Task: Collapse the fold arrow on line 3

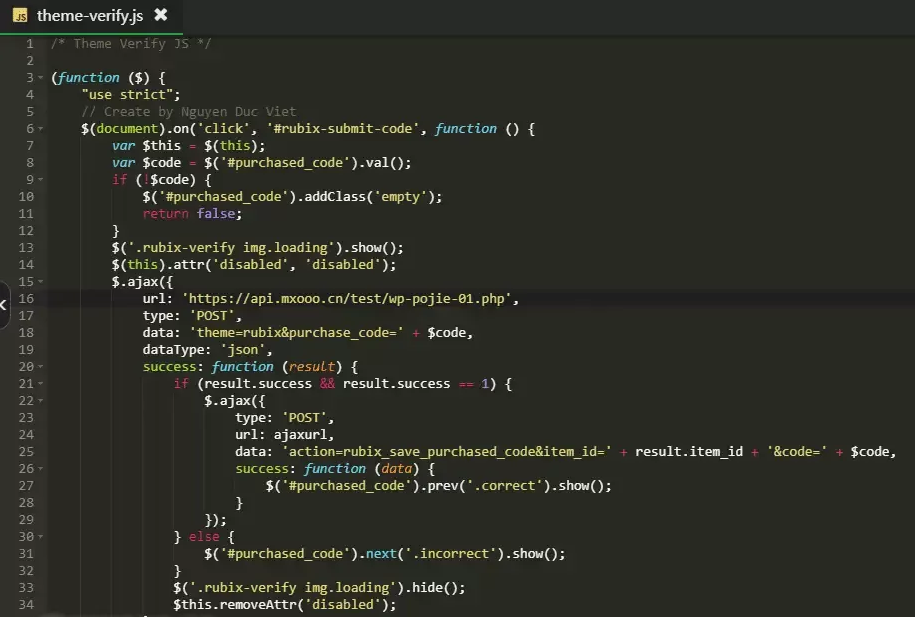Action: coord(41,78)
